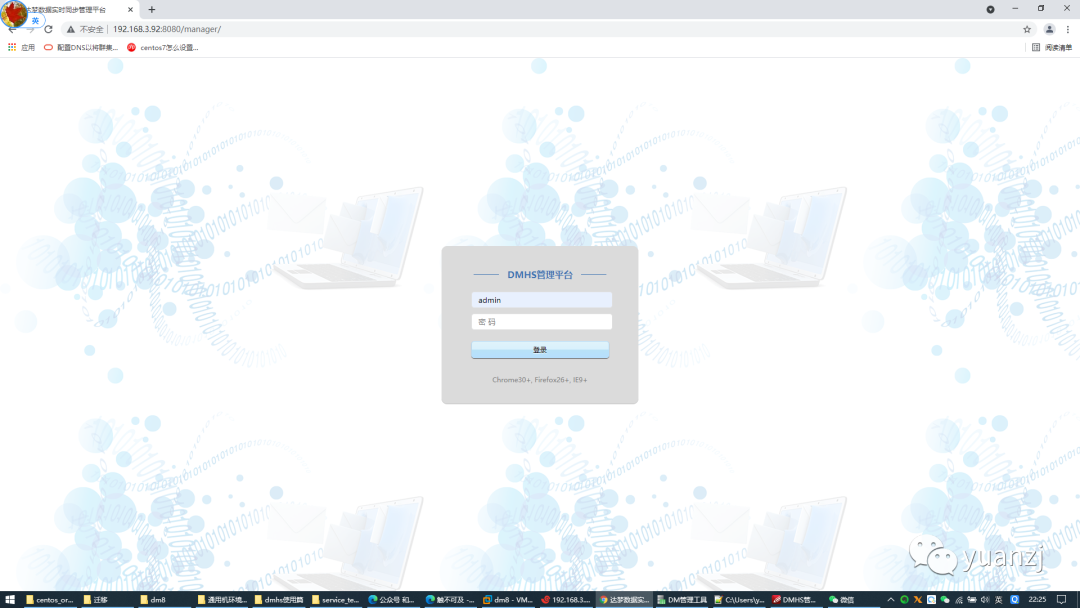Open a new browser tab with plus icon
1080x608 pixels.
pyautogui.click(x=152, y=10)
